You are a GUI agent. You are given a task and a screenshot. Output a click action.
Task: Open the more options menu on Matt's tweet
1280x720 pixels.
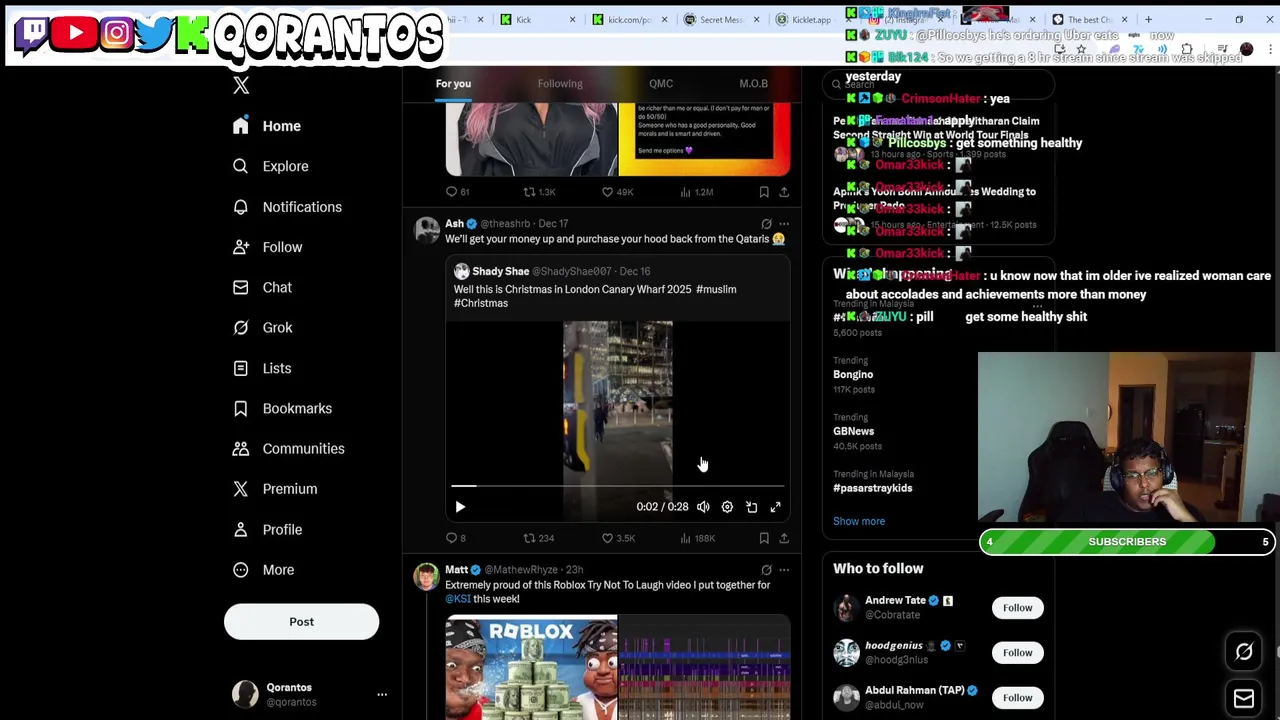(784, 570)
